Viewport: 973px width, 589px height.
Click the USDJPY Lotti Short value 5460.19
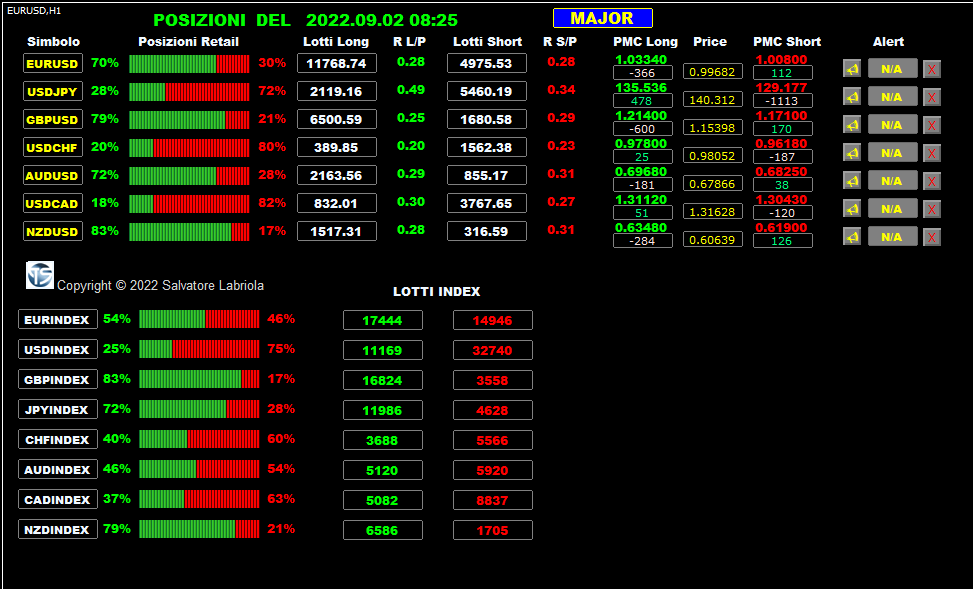click(x=486, y=91)
